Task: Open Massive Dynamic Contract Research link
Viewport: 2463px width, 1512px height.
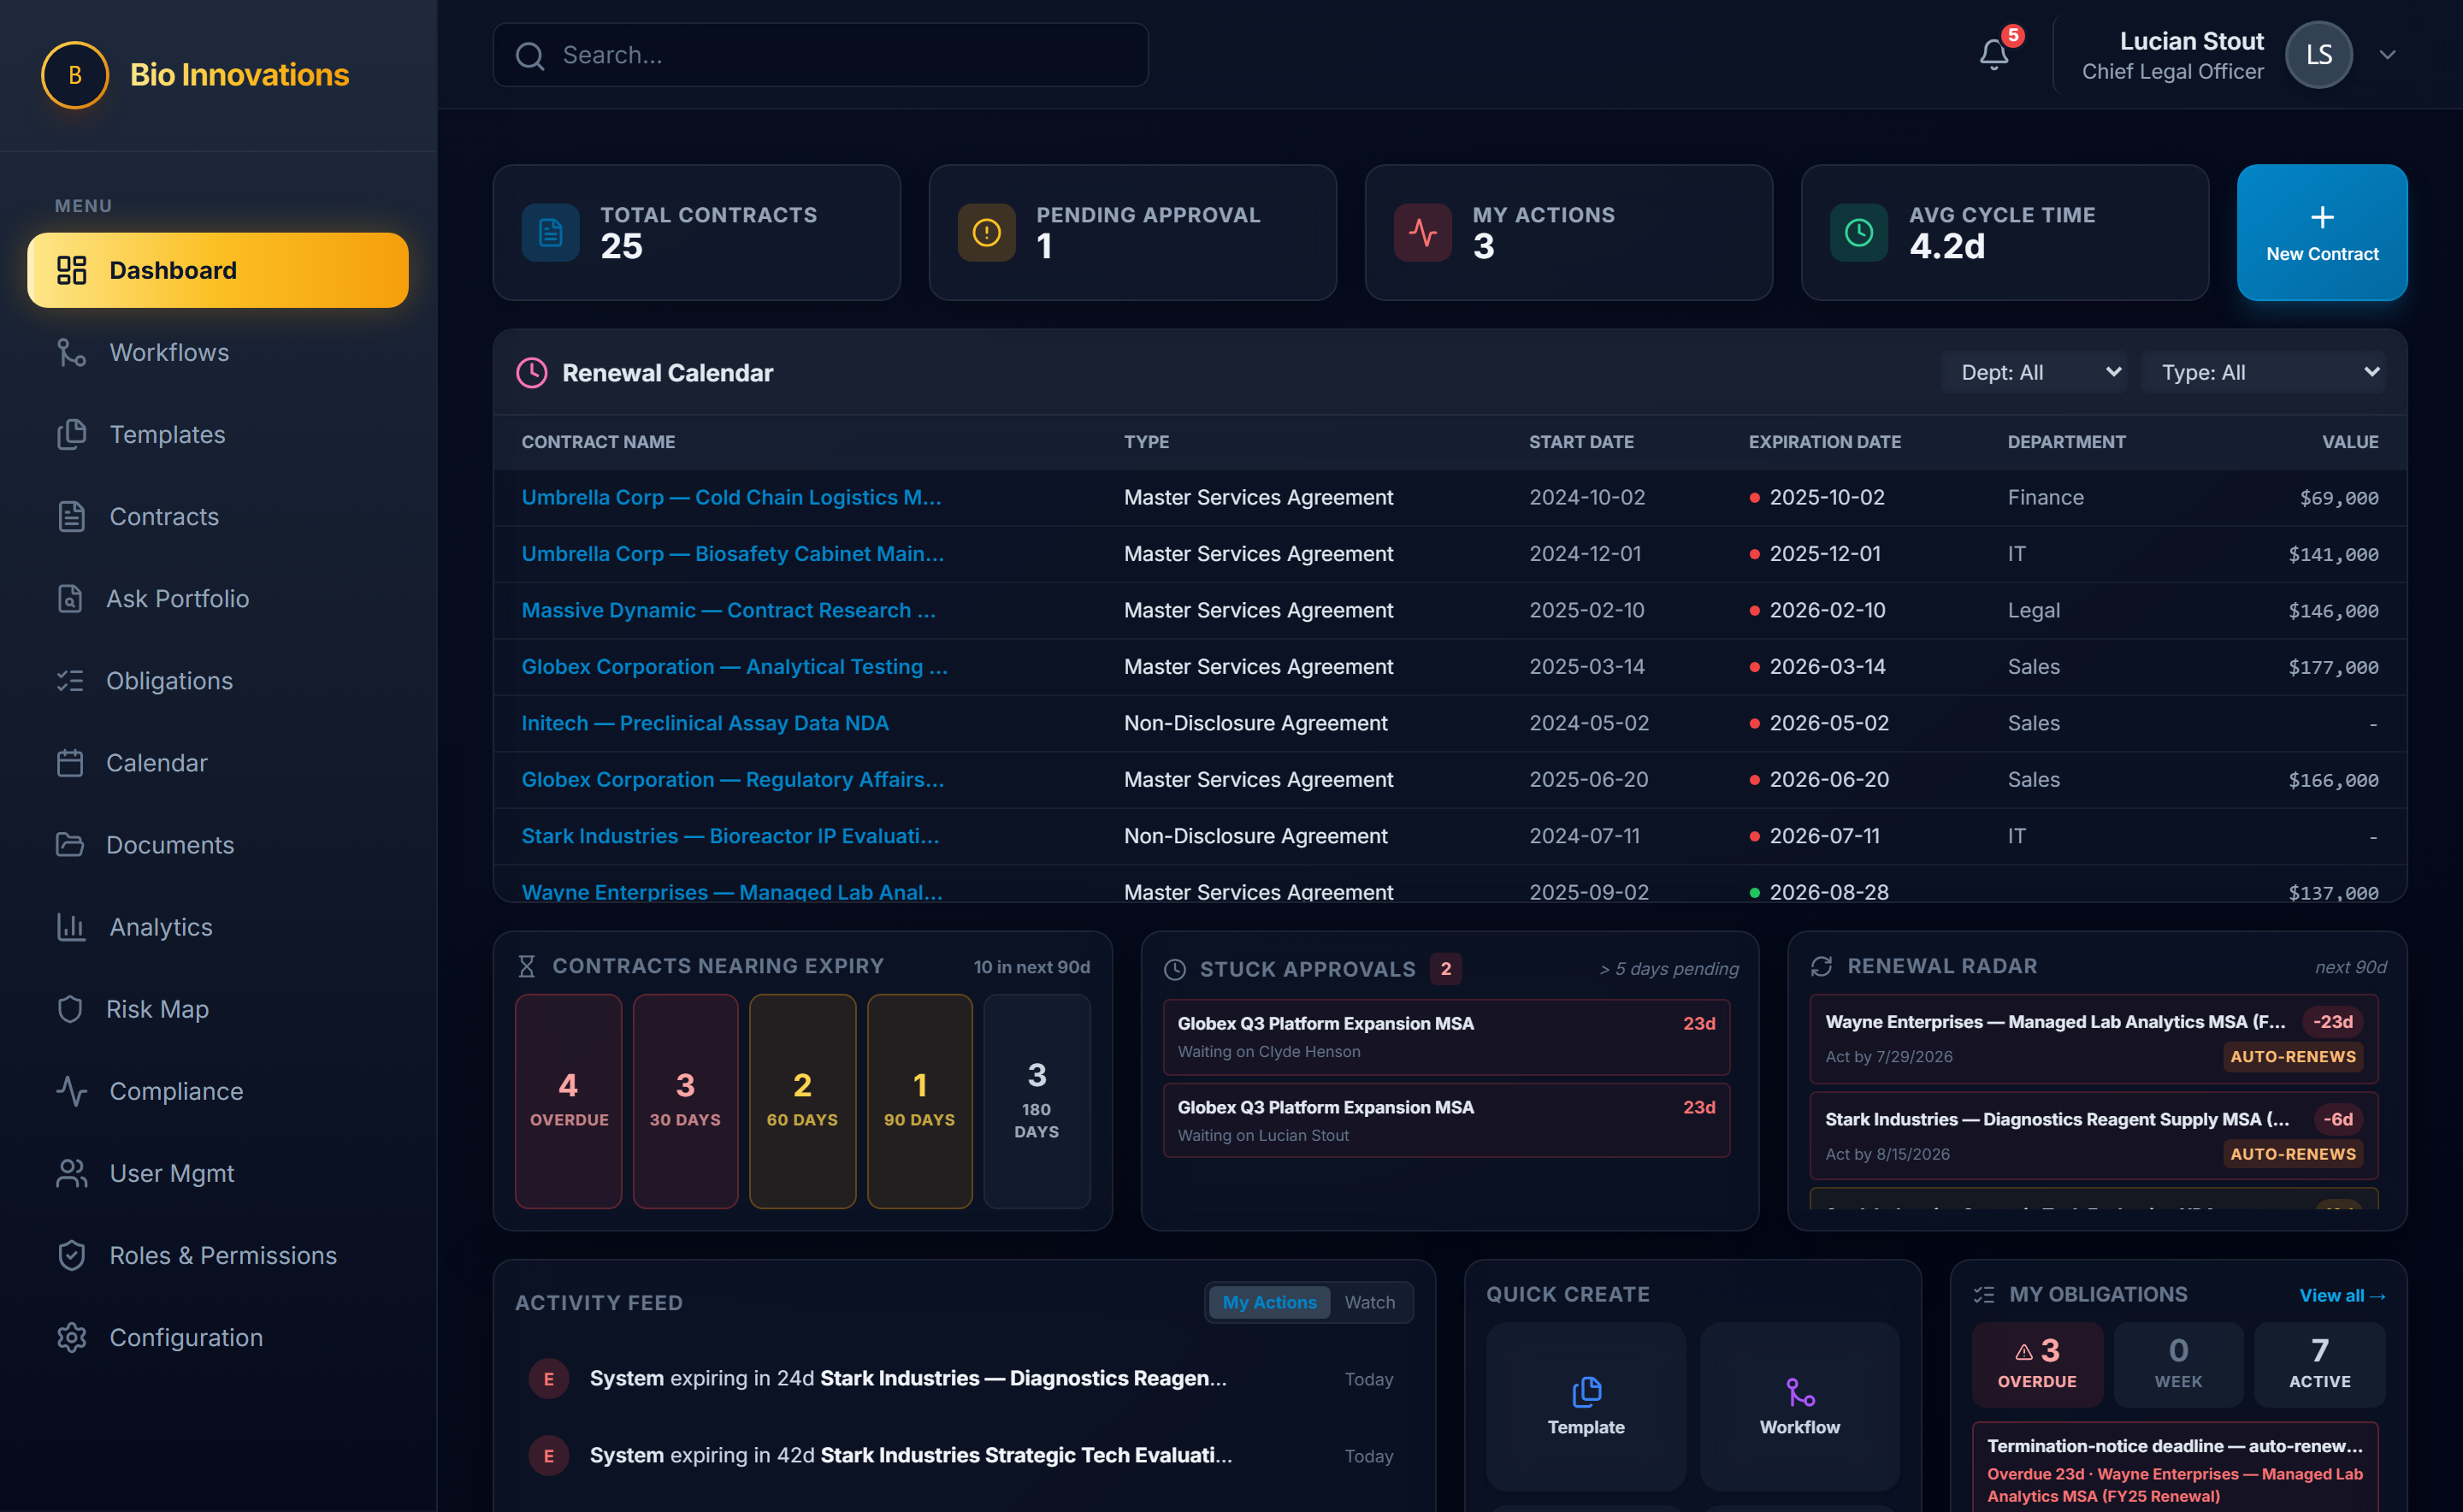Action: click(728, 610)
